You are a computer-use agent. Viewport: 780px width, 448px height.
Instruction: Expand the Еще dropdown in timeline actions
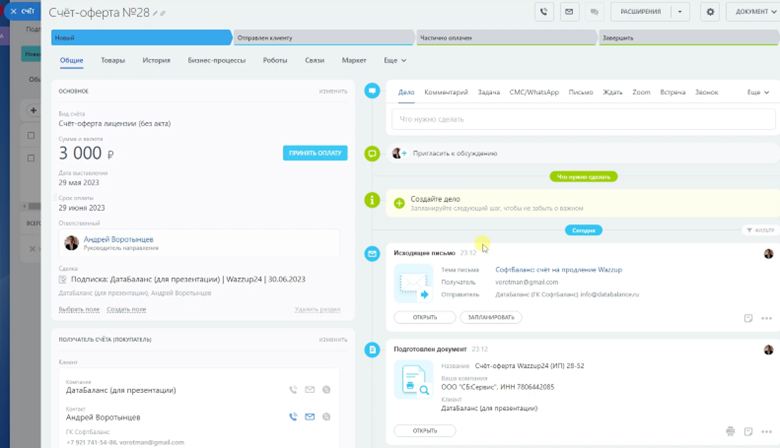click(758, 92)
